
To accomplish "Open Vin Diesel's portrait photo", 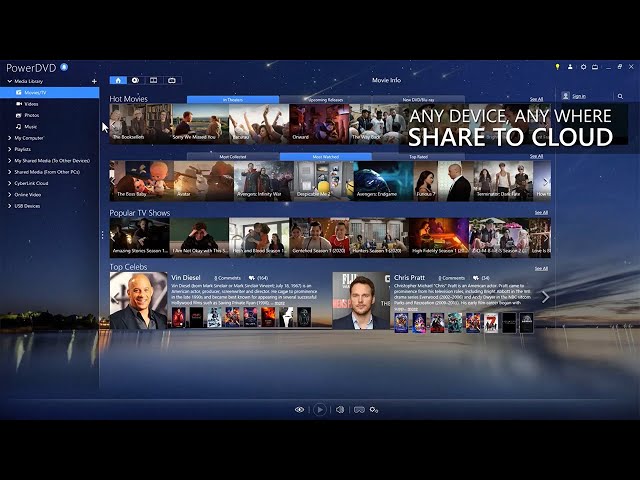I will [138, 300].
